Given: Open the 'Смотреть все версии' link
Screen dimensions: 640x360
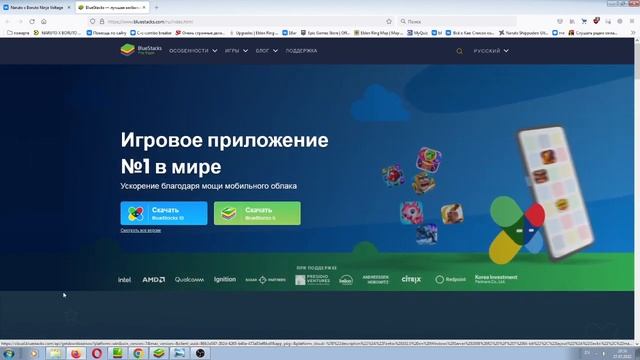Looking at the screenshot, I should (140, 230).
